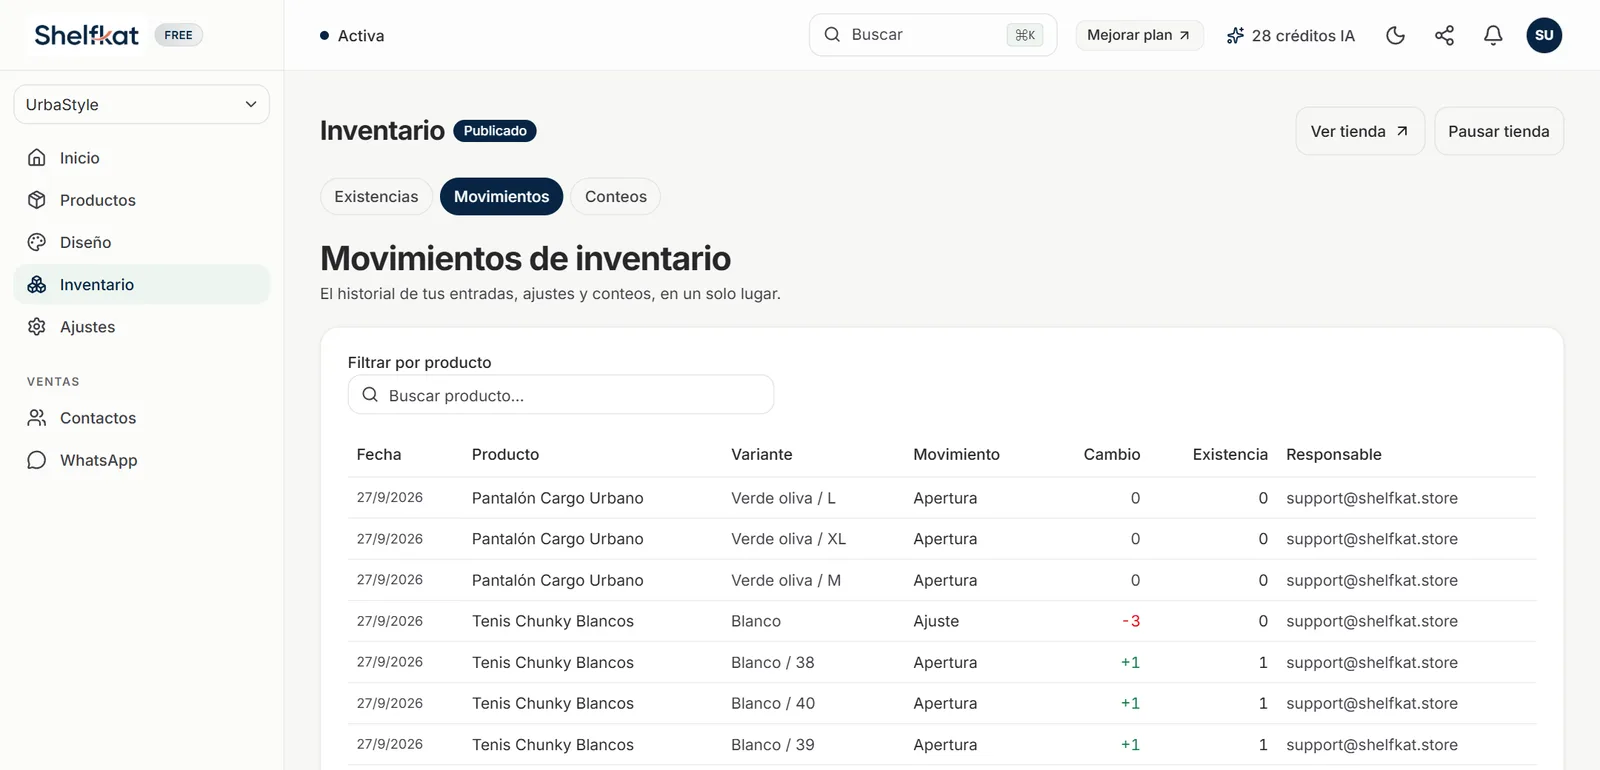Screen dimensions: 1600x770
Task: Click the Publicado status badge
Action: click(495, 131)
